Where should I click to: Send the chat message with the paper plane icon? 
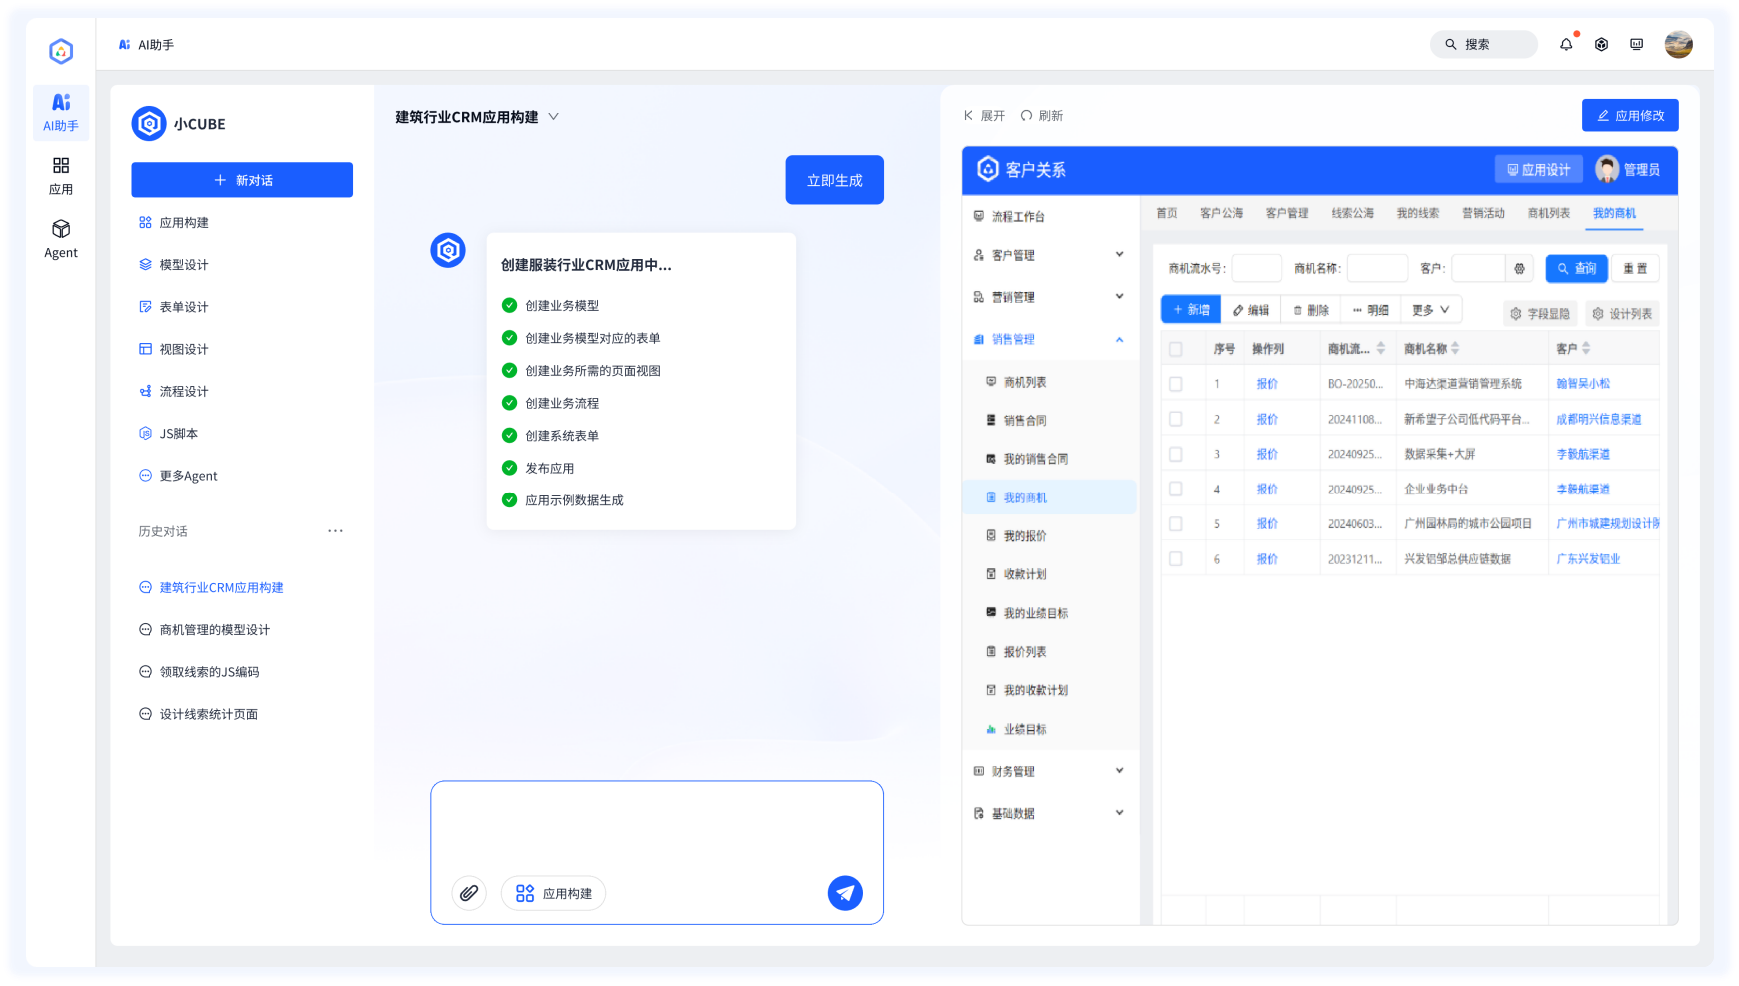(845, 893)
